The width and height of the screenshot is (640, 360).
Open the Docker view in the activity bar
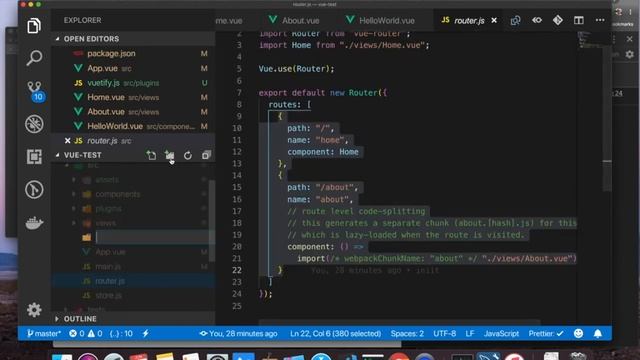(x=34, y=223)
